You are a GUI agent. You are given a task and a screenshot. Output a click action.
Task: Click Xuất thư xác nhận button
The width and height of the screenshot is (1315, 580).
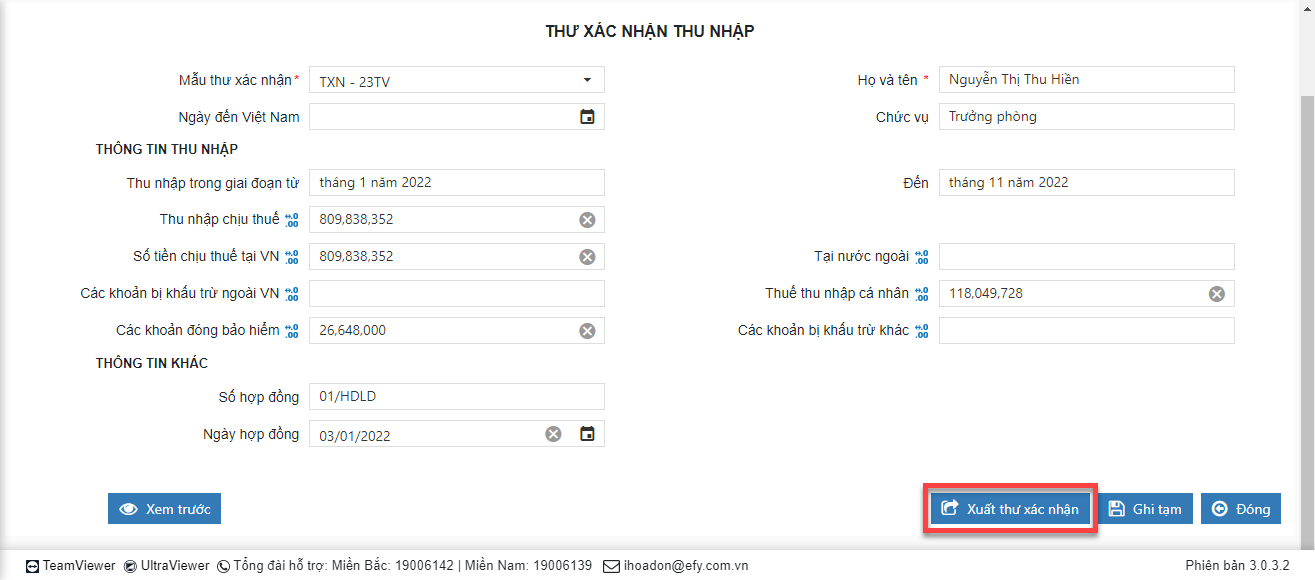click(x=1010, y=509)
